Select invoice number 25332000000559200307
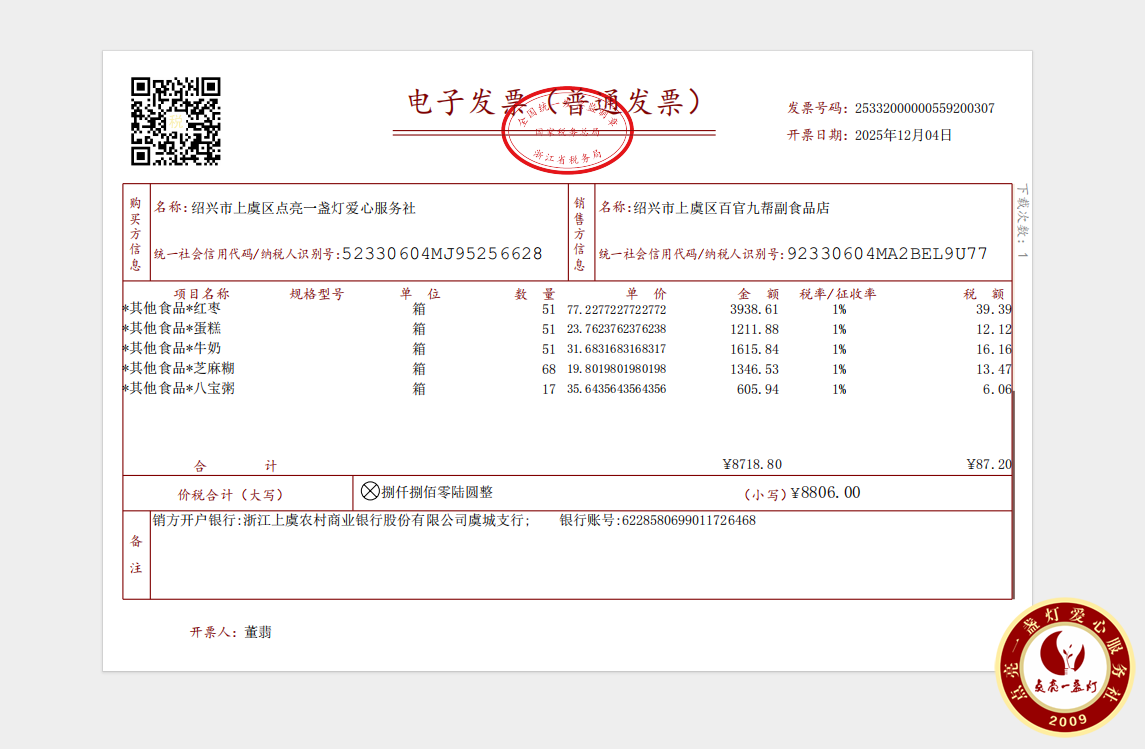The width and height of the screenshot is (1145, 749). point(921,109)
